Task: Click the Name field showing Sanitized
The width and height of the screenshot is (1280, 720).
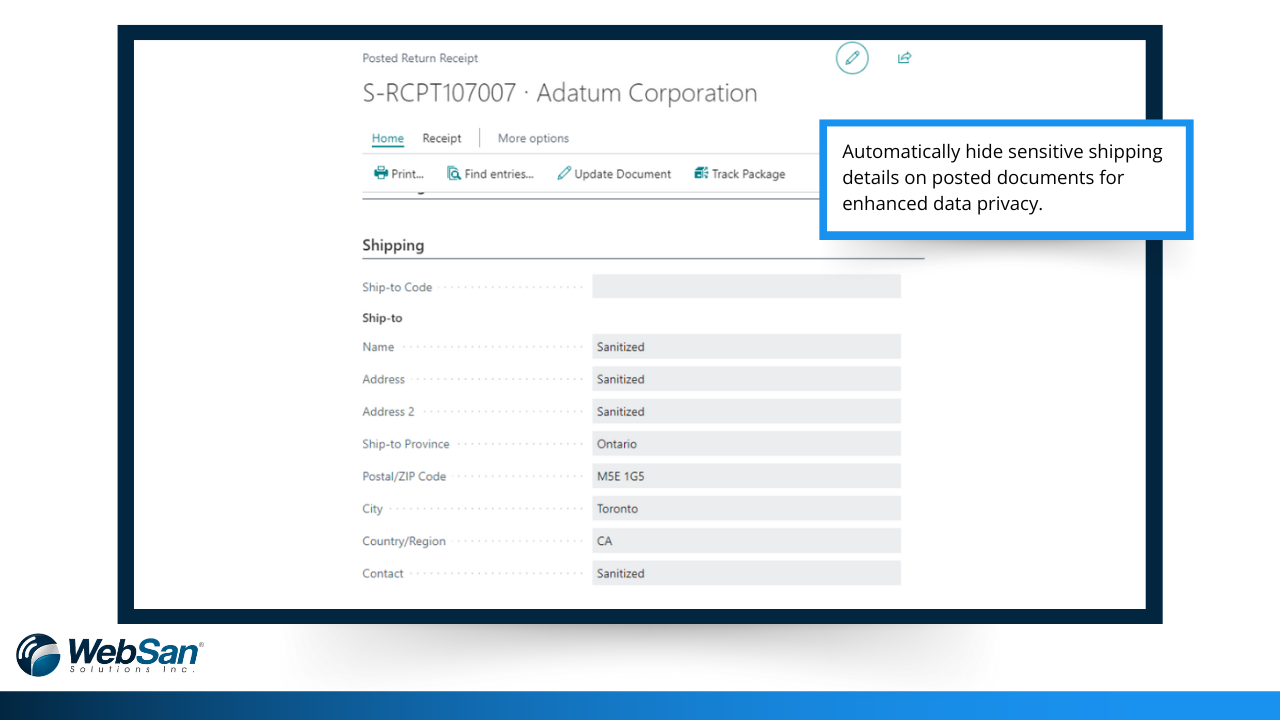Action: (746, 347)
